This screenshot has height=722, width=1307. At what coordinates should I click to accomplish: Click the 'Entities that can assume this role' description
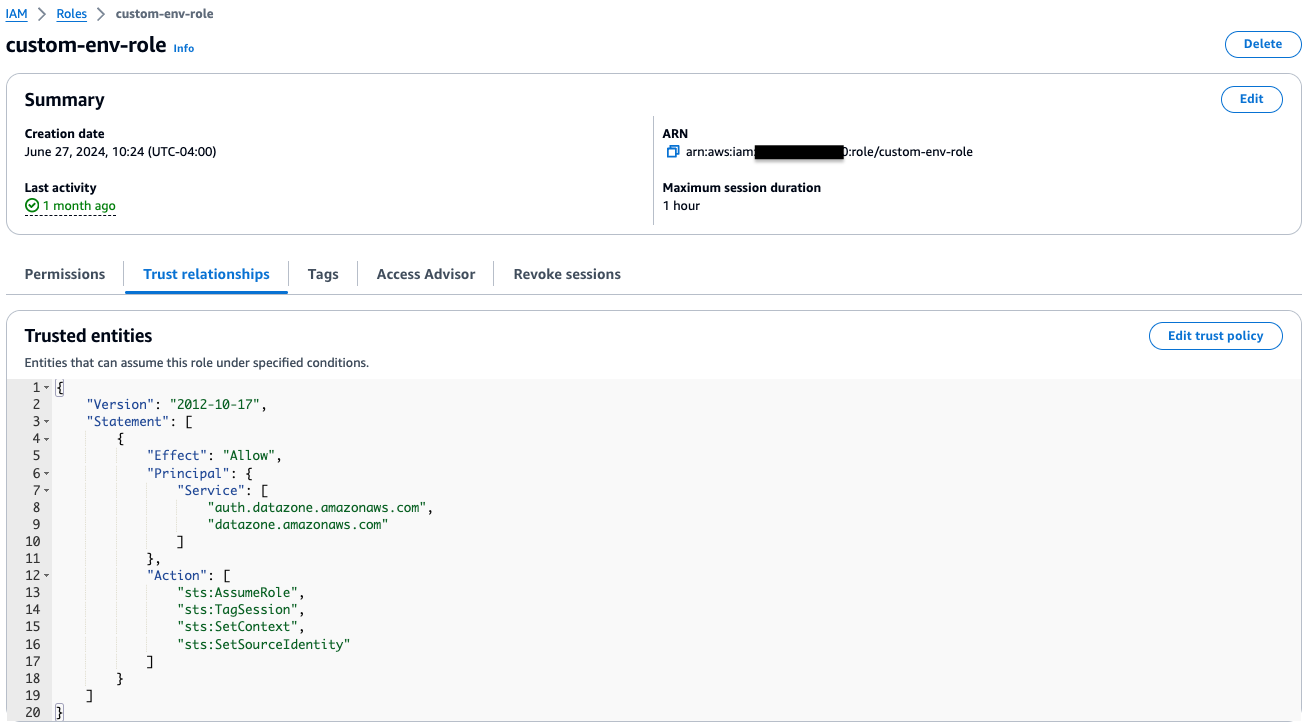point(197,362)
